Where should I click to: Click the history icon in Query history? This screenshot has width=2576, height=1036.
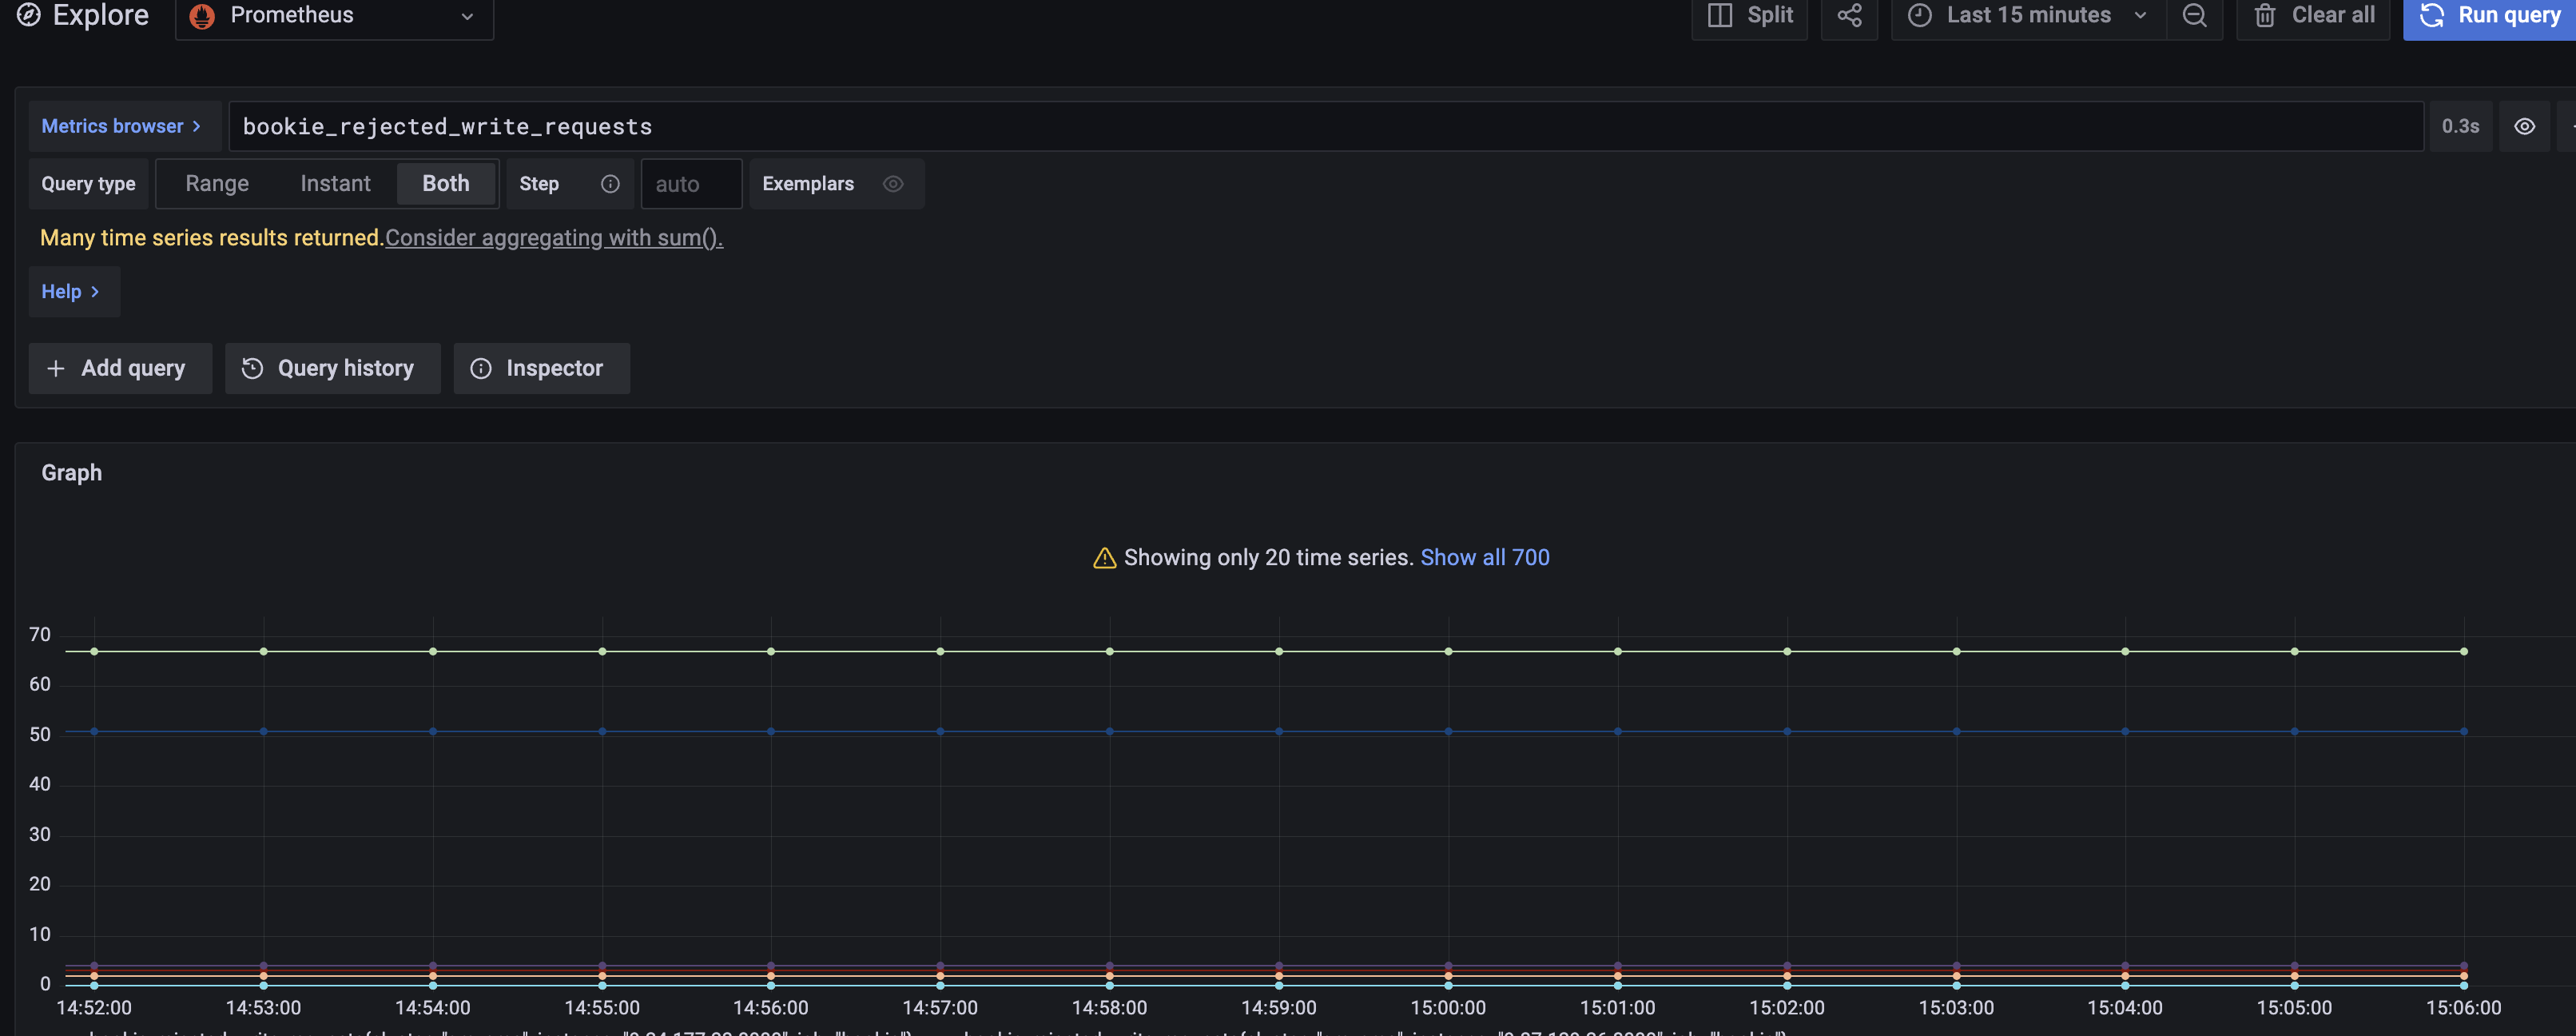pos(252,368)
